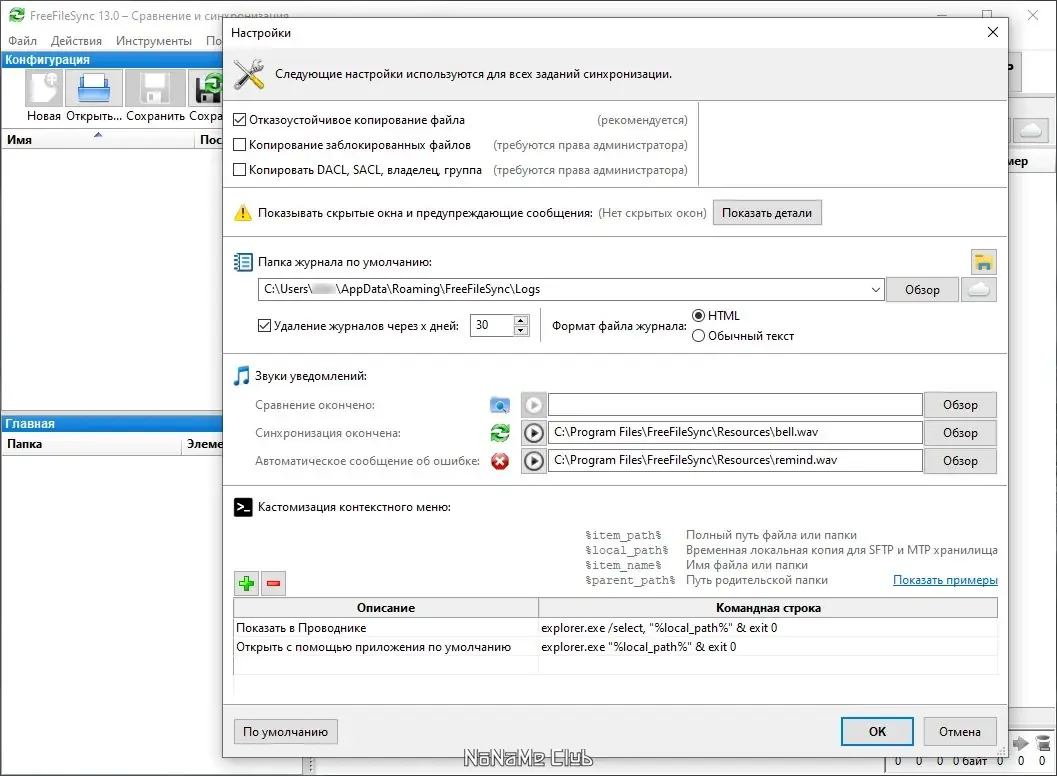Click the days number input field
The height and width of the screenshot is (776, 1057).
(491, 326)
